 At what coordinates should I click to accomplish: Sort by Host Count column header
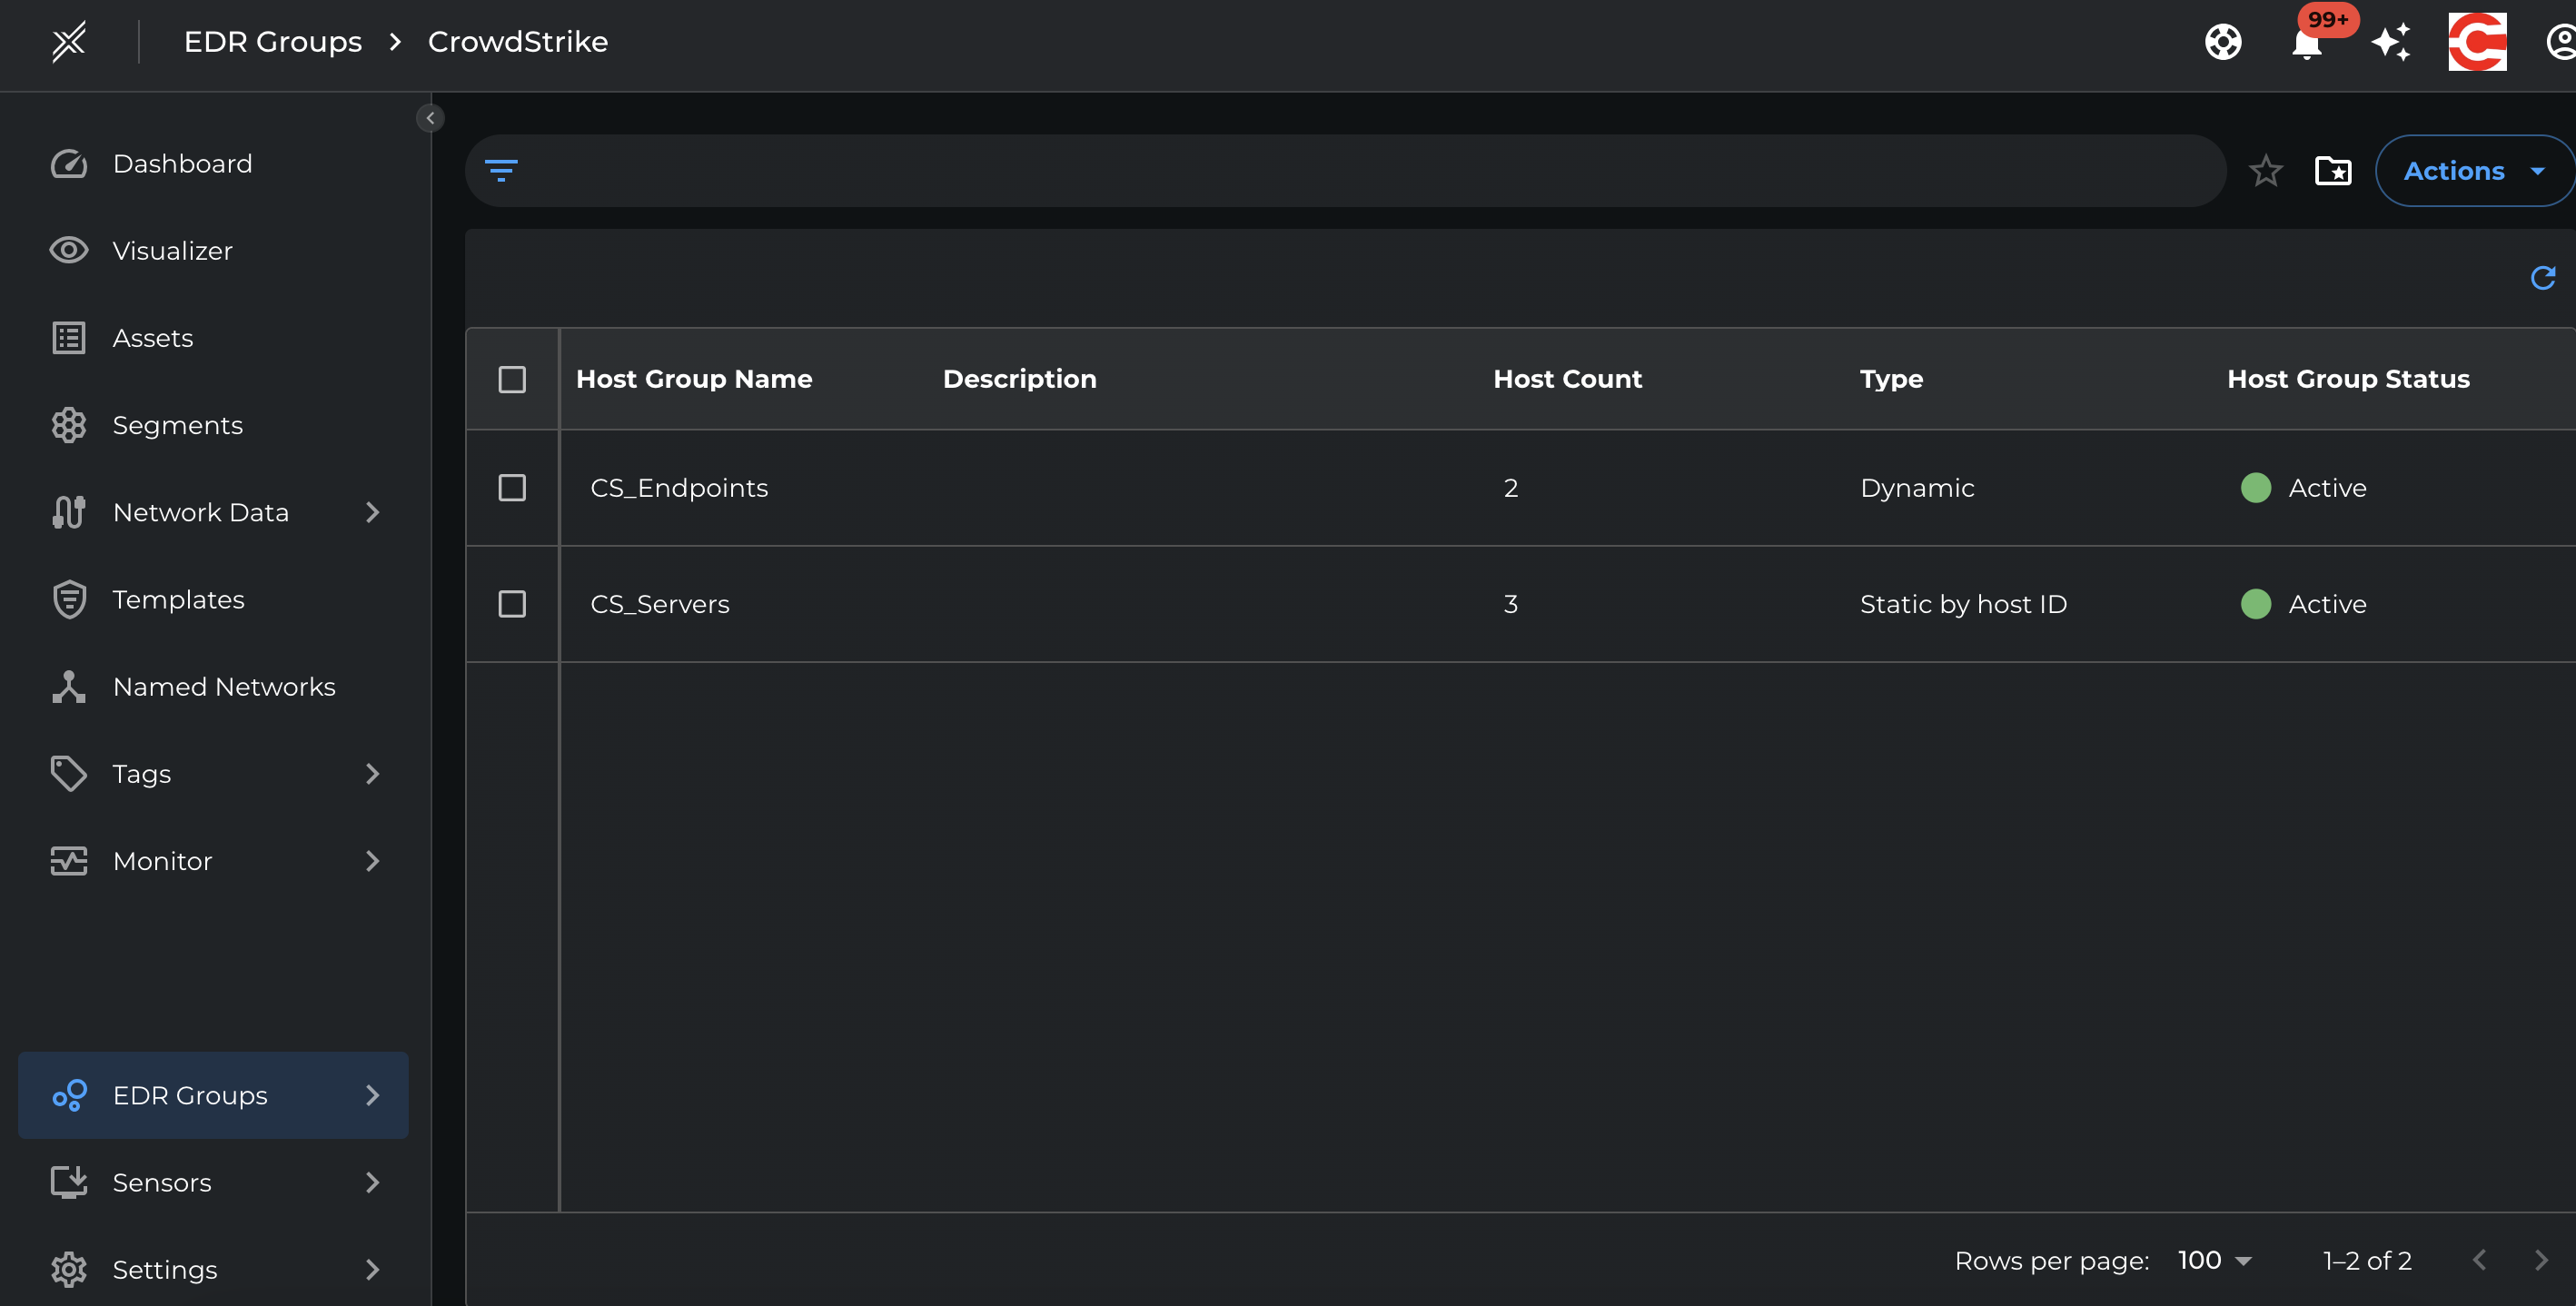[1567, 379]
